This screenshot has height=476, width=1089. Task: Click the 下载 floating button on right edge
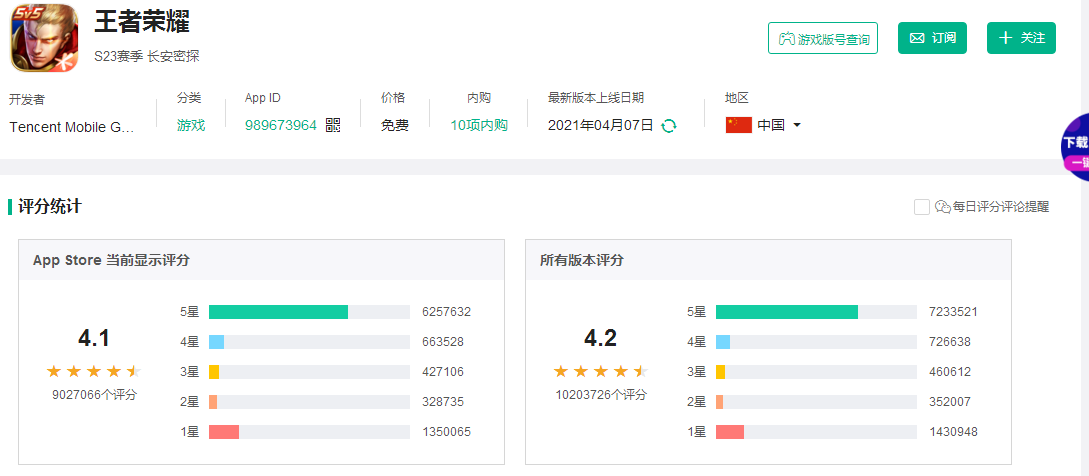[1075, 148]
